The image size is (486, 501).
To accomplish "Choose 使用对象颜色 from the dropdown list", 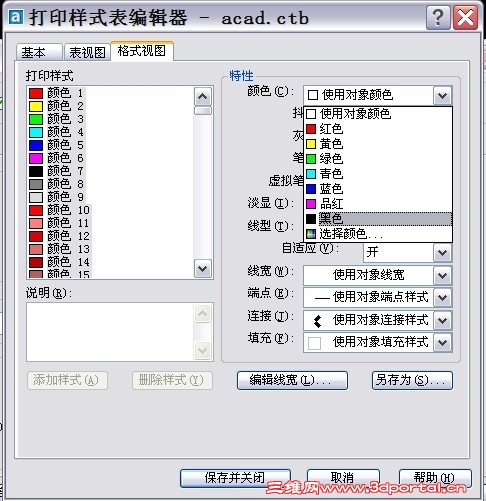I will click(378, 114).
